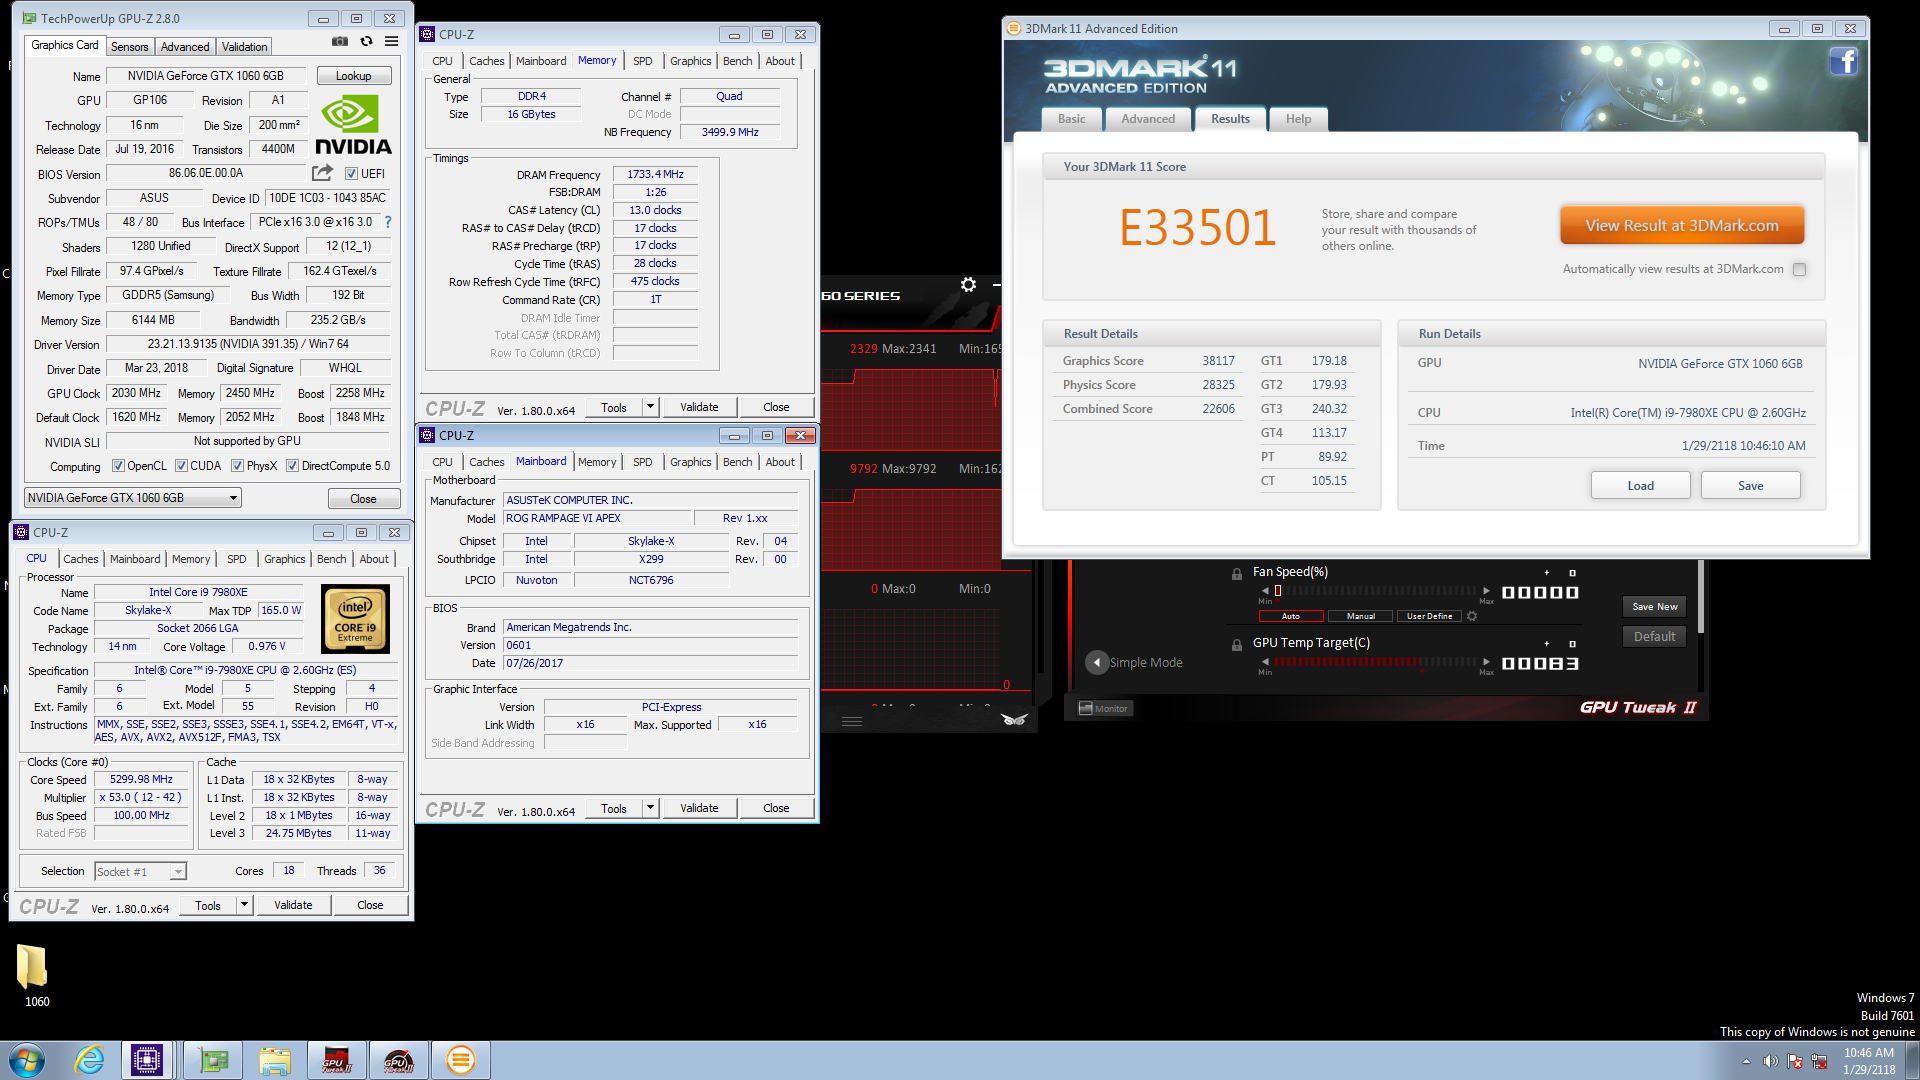Click Validate in the CPU-Z Memory window
This screenshot has width=1920, height=1080.
[x=699, y=407]
